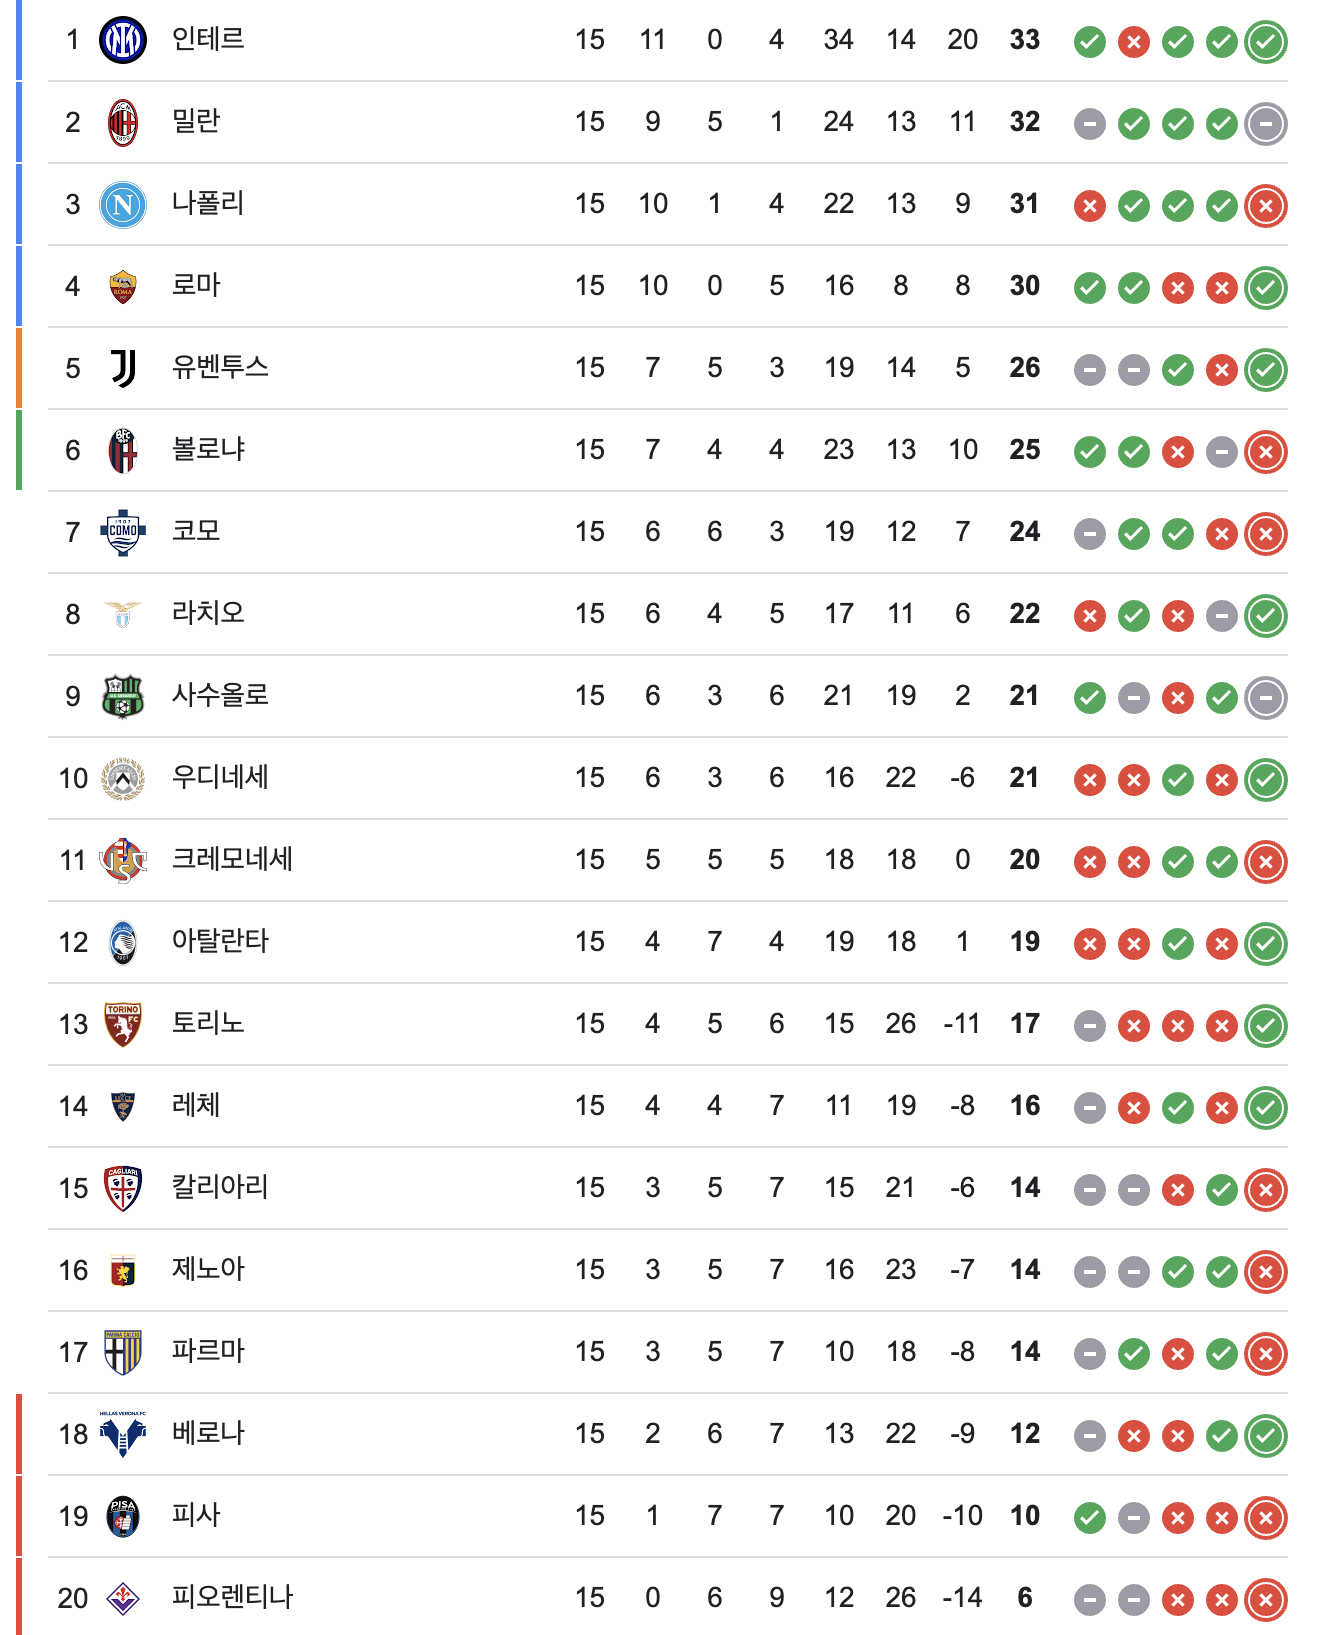
Task: Open the 인테르 team link
Action: pyautogui.click(x=208, y=40)
